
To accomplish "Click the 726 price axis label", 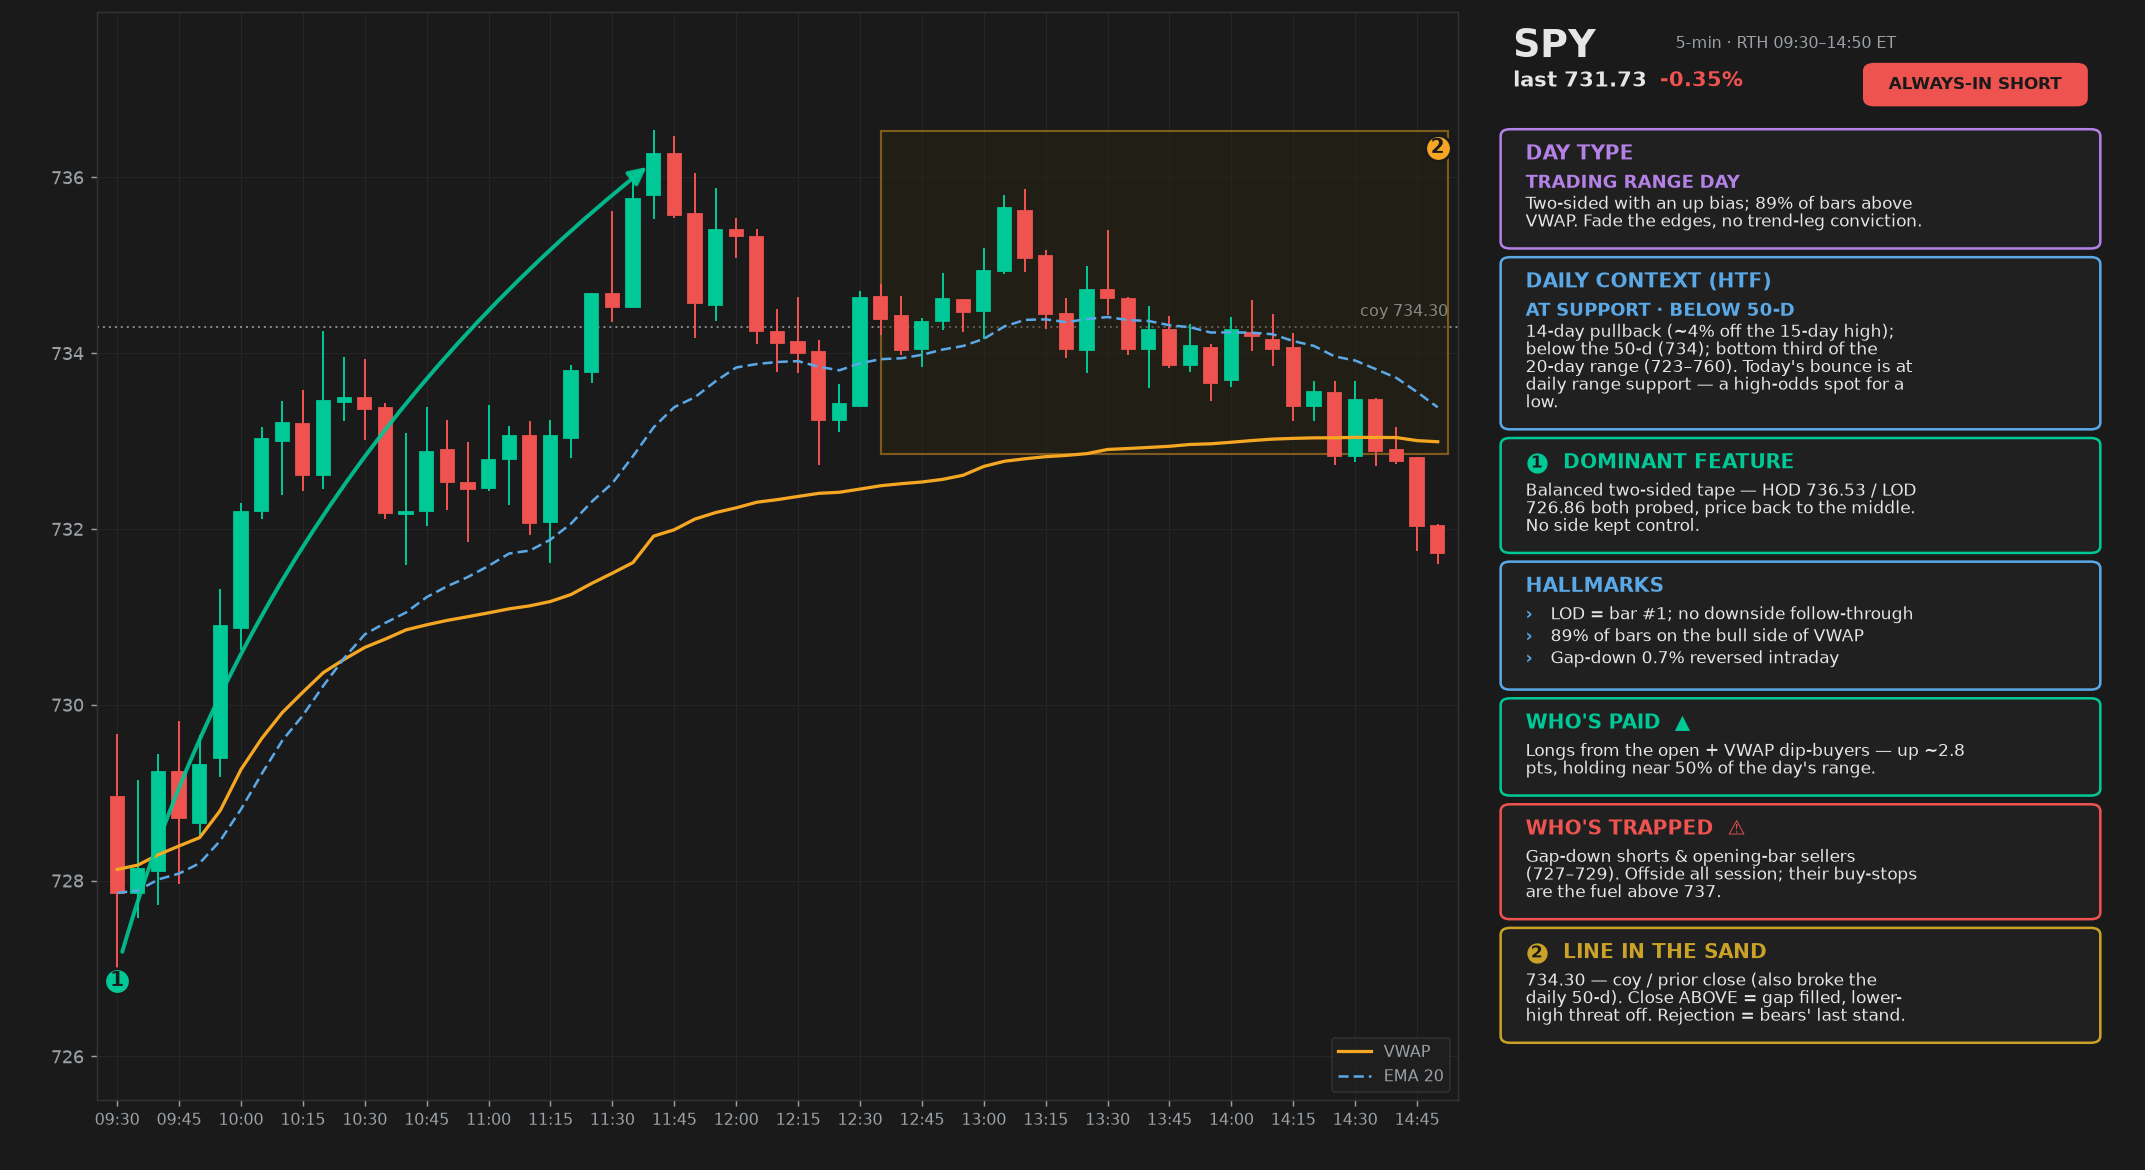I will (x=67, y=1058).
